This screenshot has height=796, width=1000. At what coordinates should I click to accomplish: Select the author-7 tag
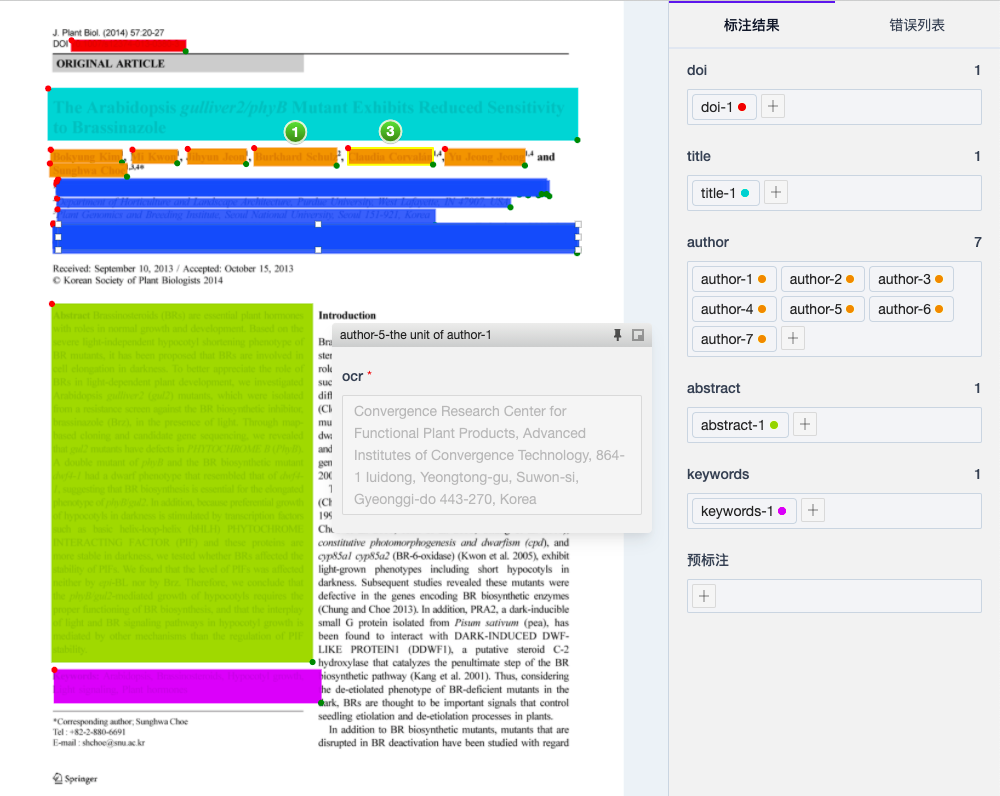(x=734, y=339)
